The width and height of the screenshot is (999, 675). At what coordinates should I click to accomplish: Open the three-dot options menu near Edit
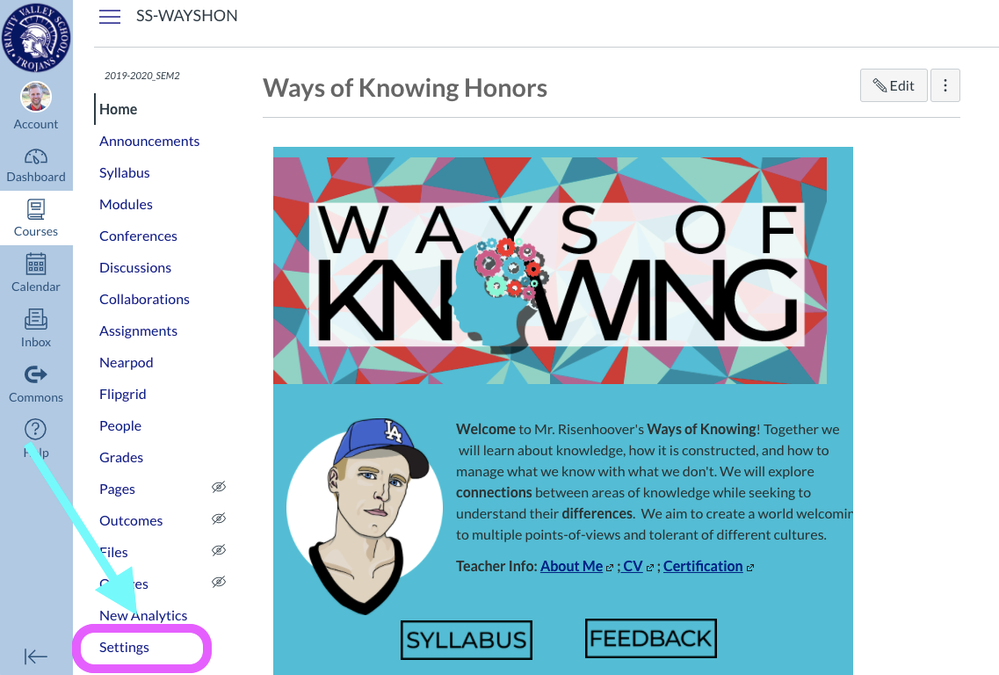tap(945, 86)
